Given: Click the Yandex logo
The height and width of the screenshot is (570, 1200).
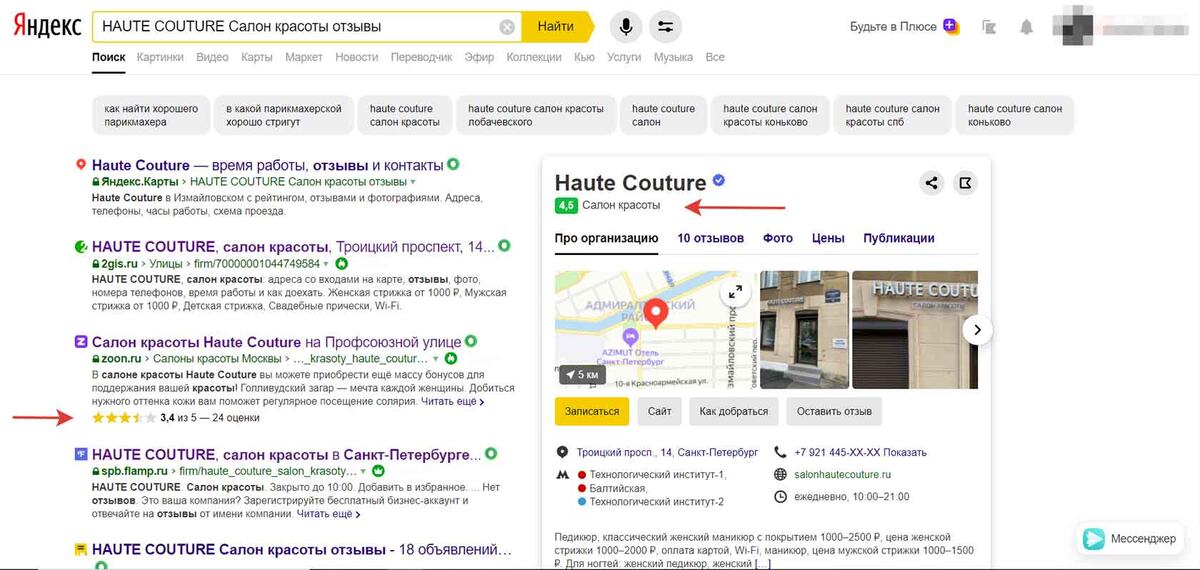Looking at the screenshot, I should coord(47,26).
